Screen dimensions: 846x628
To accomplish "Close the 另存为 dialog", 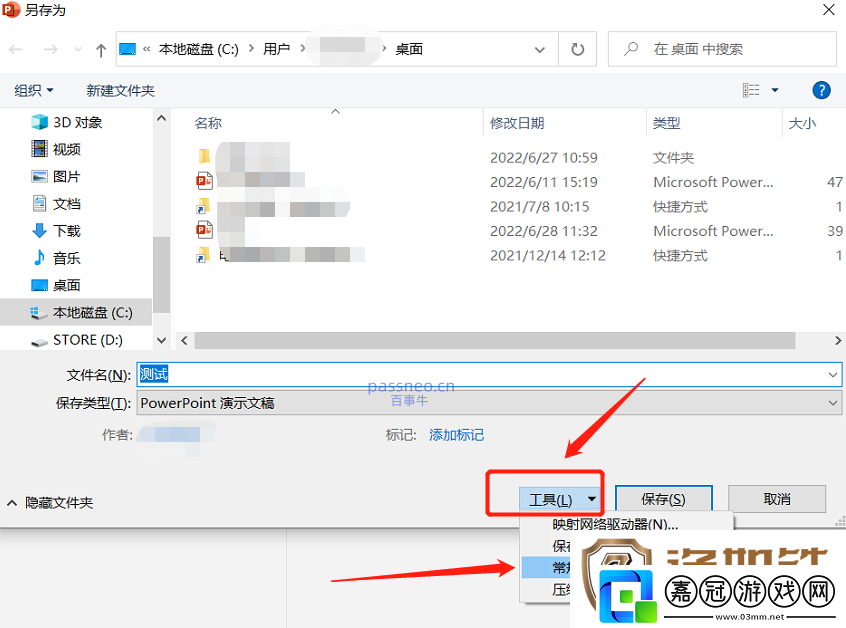I will (829, 10).
